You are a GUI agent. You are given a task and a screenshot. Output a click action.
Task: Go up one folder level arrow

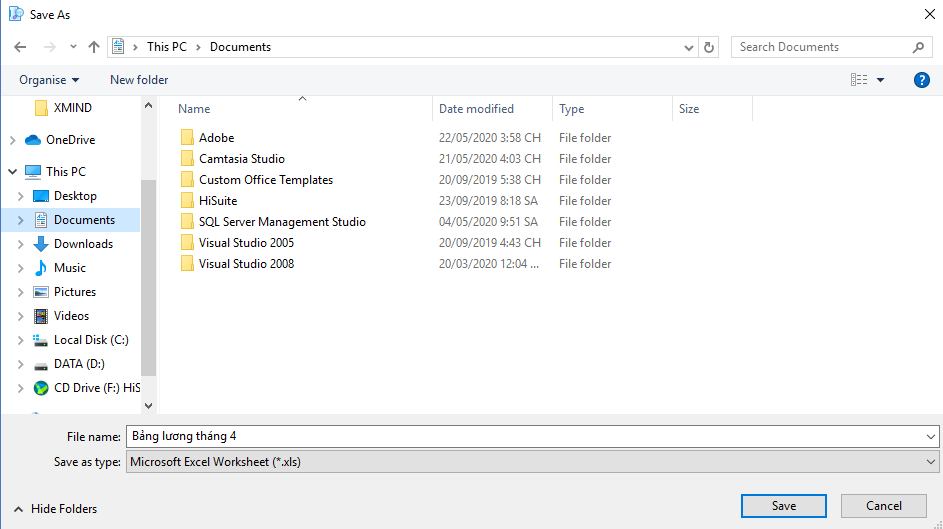93,47
